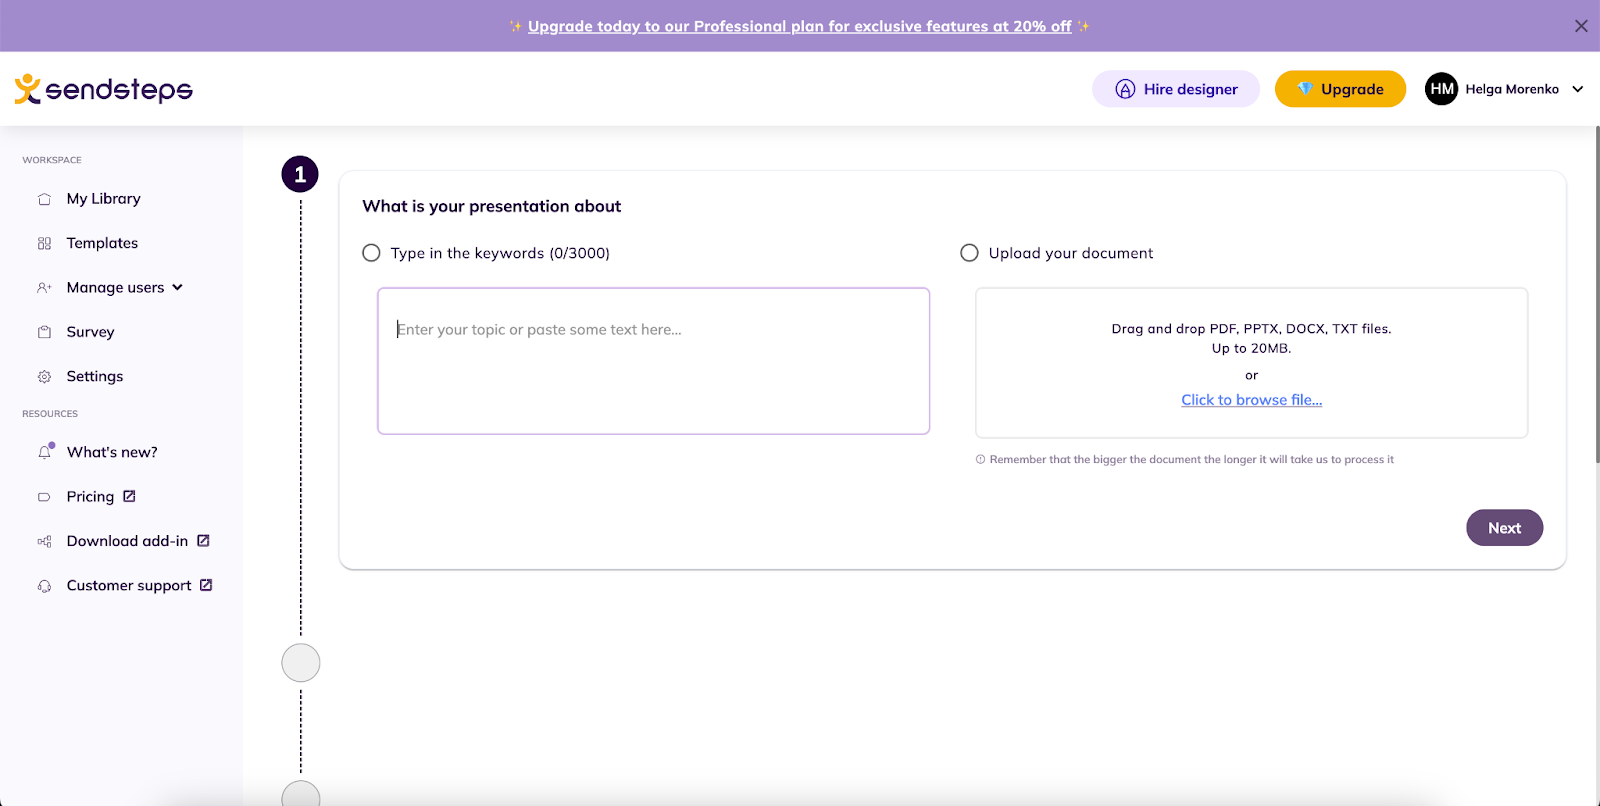Image resolution: width=1600 pixels, height=806 pixels.
Task: Expand the Manage users submenu chevron
Action: [178, 288]
